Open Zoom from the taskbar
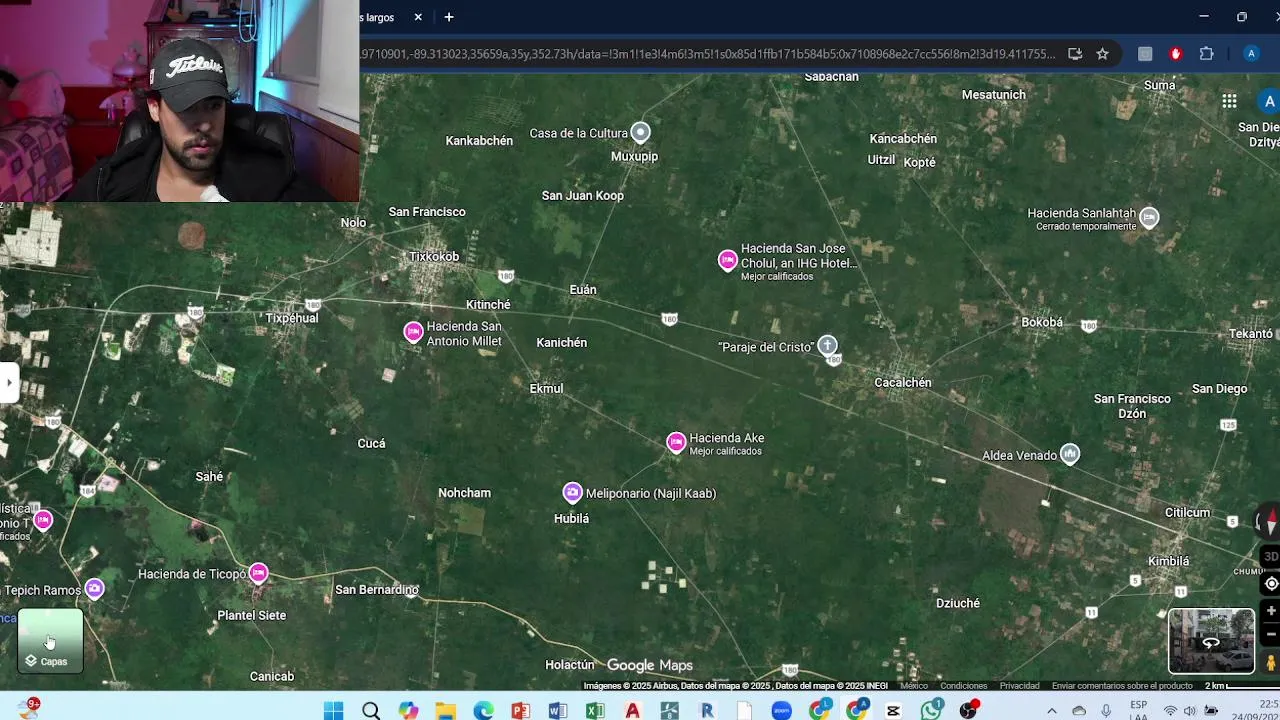The height and width of the screenshot is (720, 1280). 782,711
